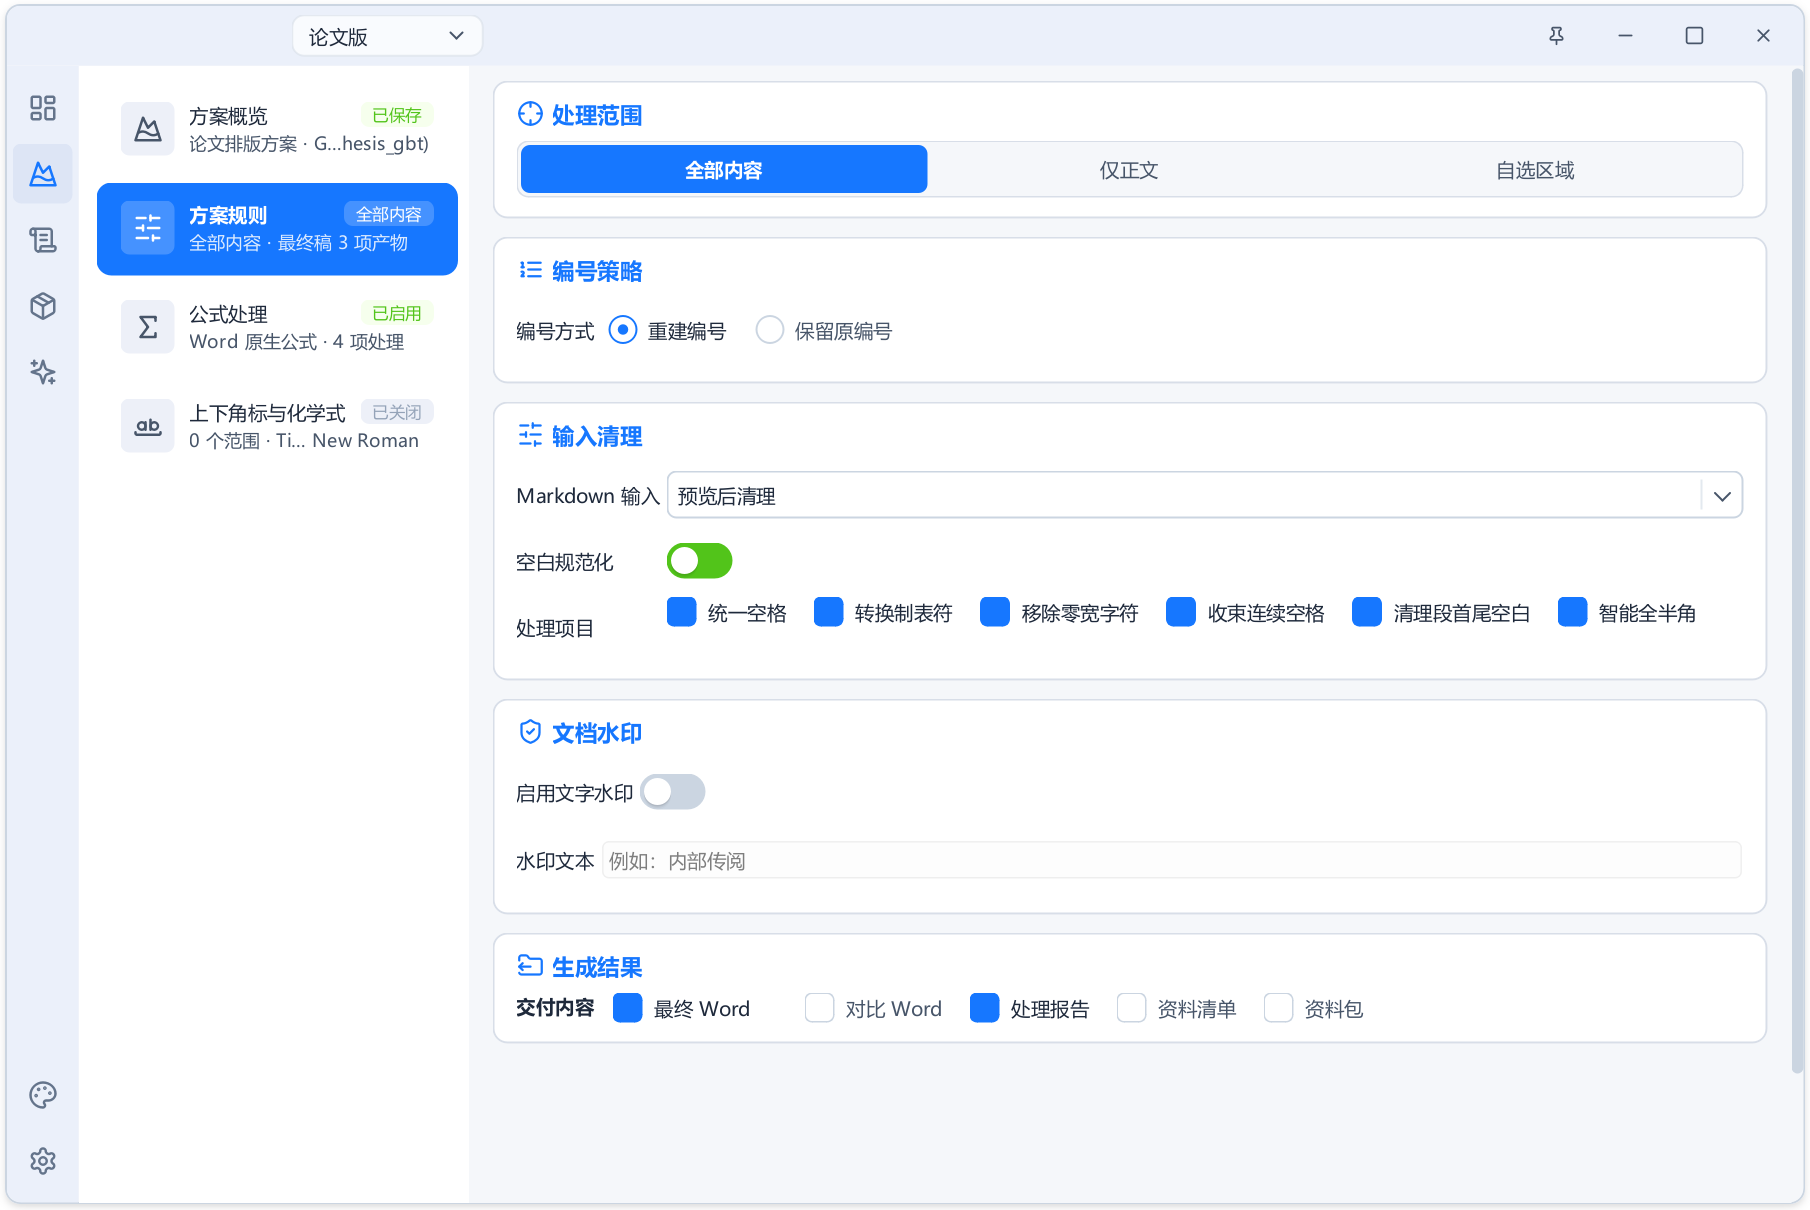Uncheck the 移除零宽字符 checkbox
Screen dimensions: 1810x1210
pyautogui.click(x=995, y=612)
